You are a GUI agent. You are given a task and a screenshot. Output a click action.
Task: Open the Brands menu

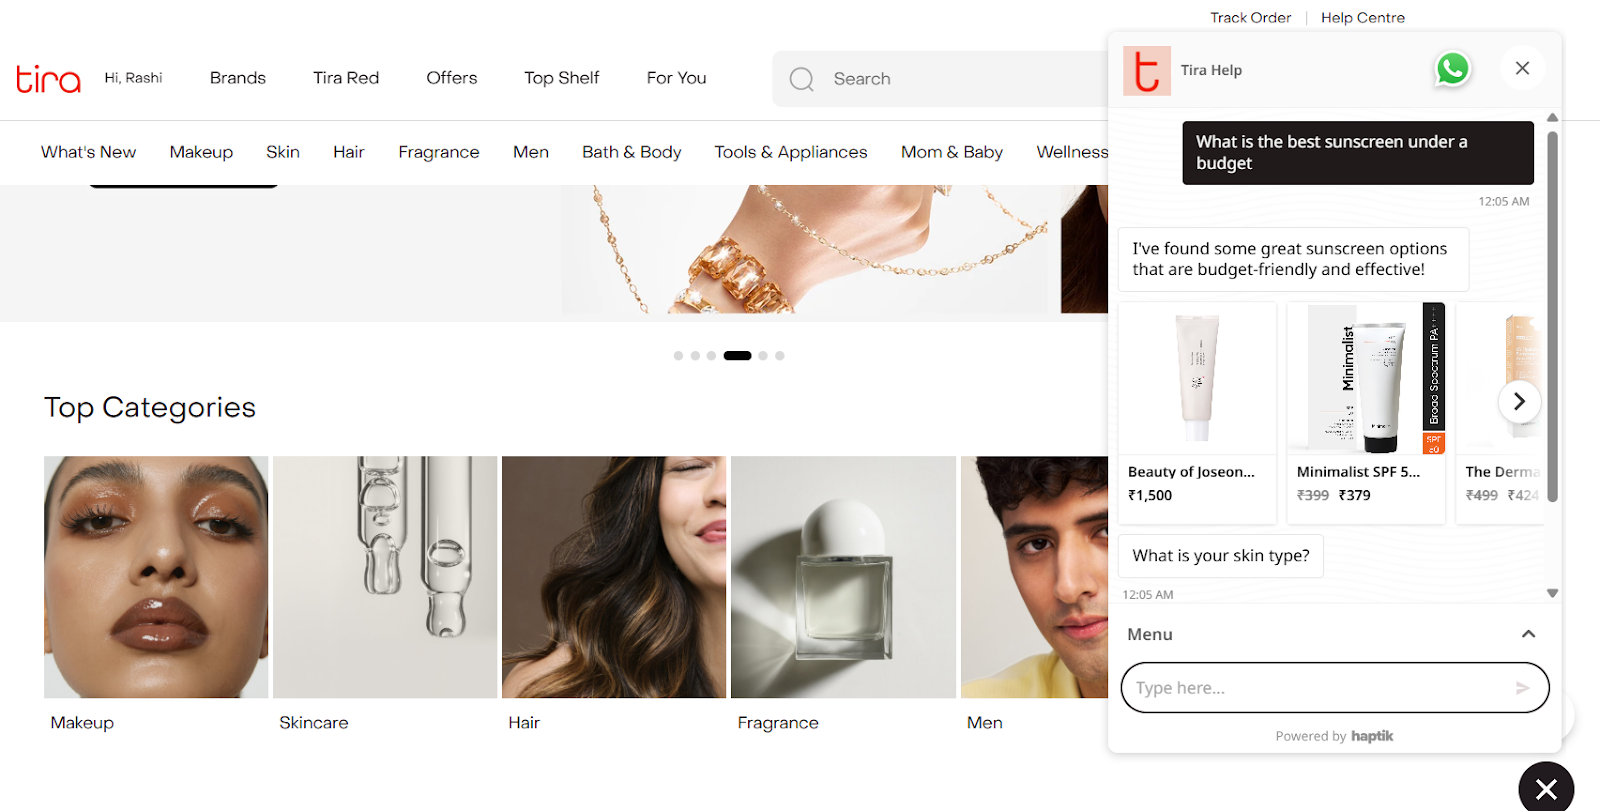238,78
